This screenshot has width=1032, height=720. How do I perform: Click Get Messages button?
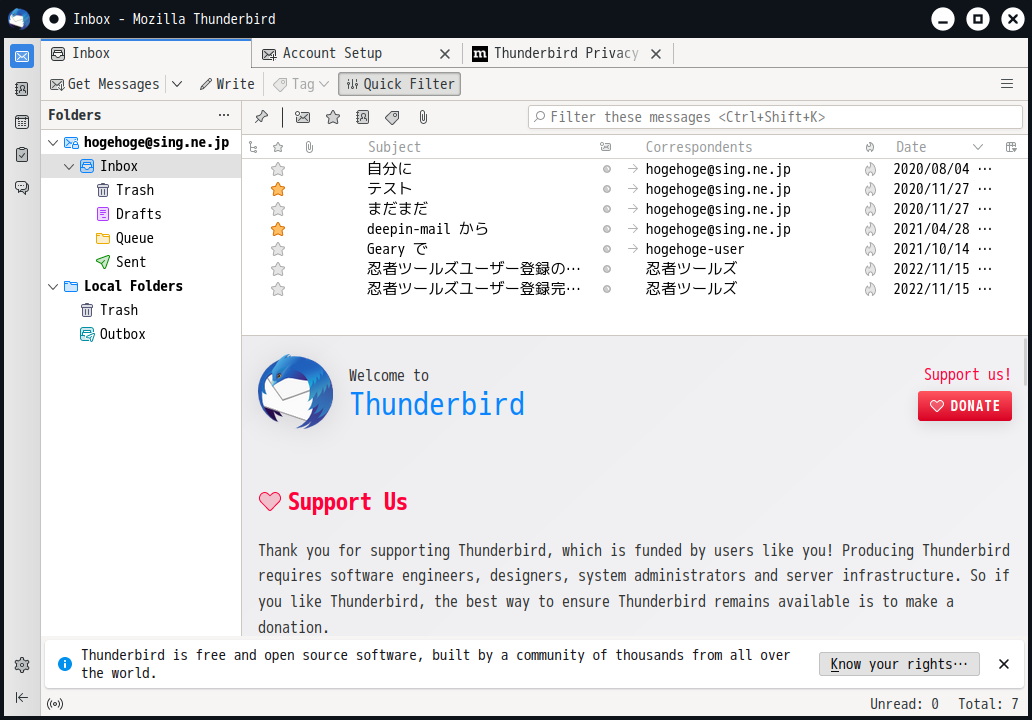(x=105, y=84)
